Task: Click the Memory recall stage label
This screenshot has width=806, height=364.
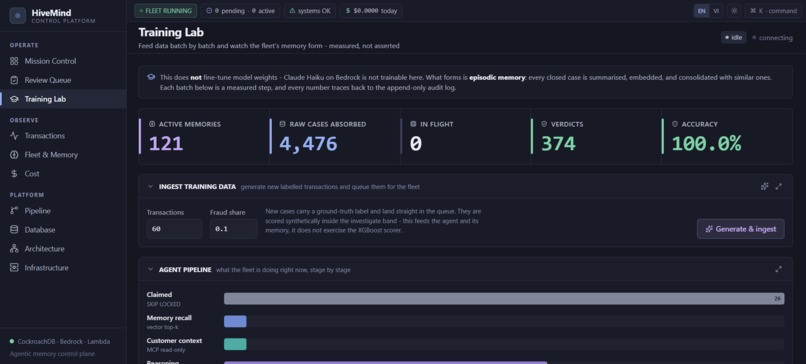Action: pos(169,322)
